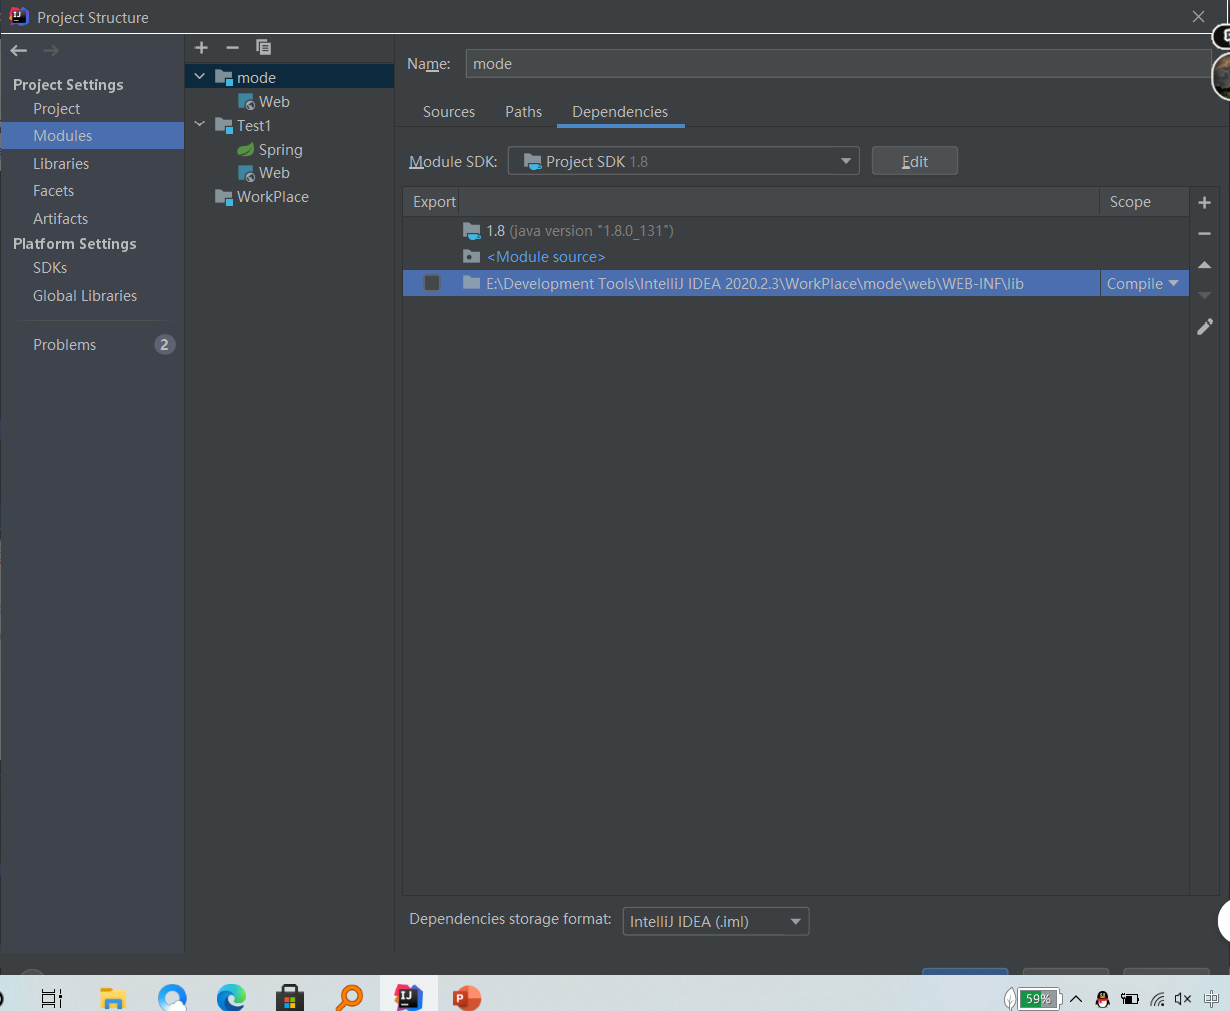The image size is (1230, 1011).
Task: Click the Export column header
Action: 434,202
